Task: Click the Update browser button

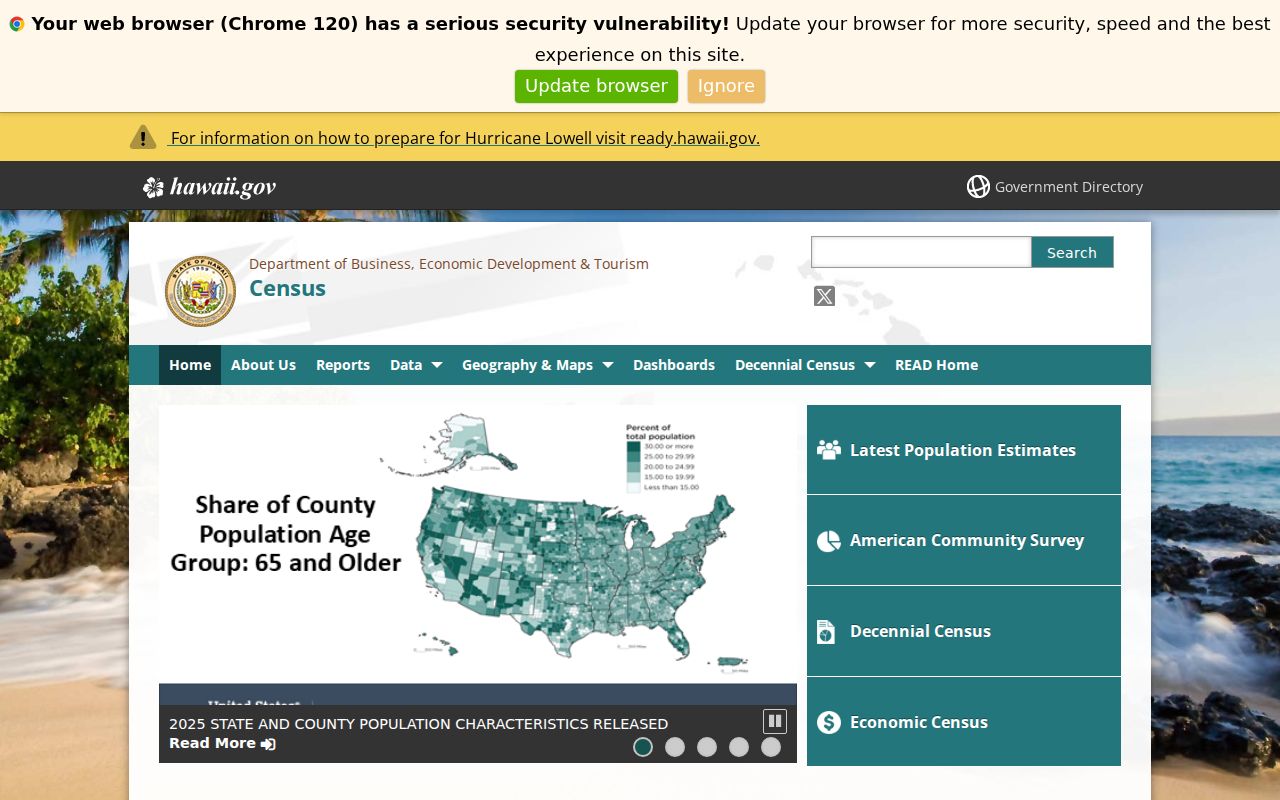Action: (x=596, y=86)
